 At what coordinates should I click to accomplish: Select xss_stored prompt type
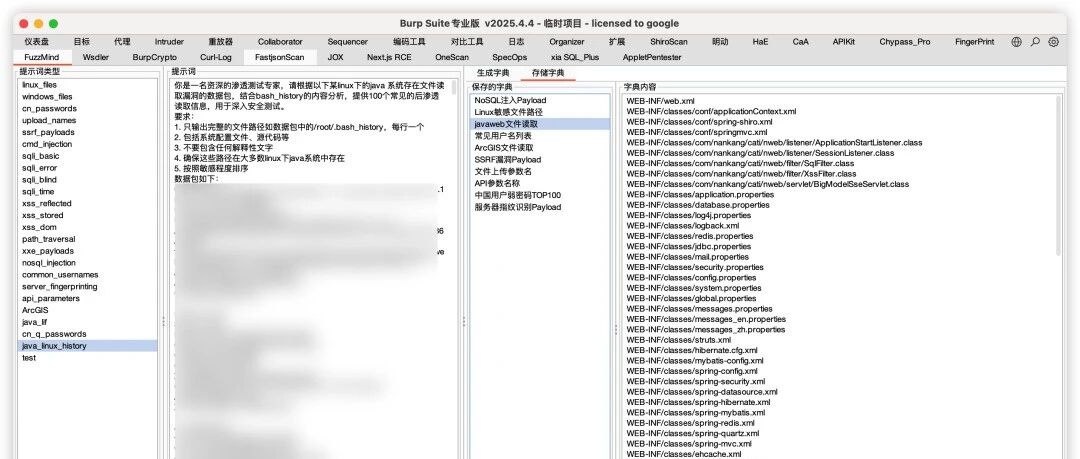point(87,215)
